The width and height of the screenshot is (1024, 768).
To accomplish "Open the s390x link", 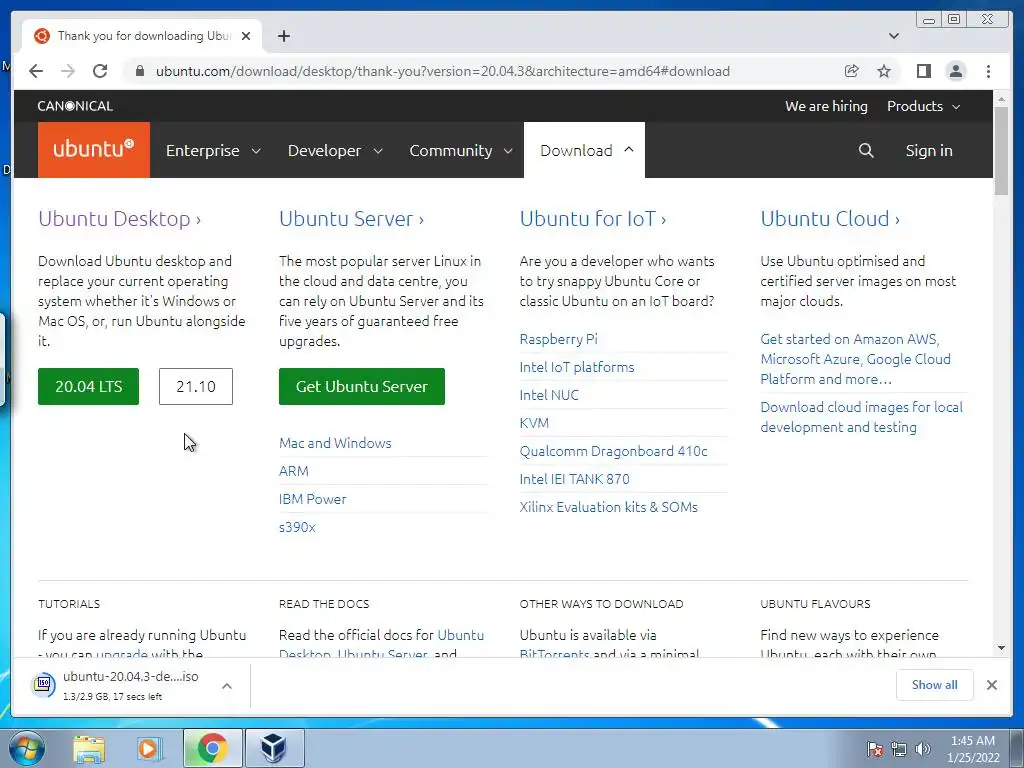I will pyautogui.click(x=297, y=527).
